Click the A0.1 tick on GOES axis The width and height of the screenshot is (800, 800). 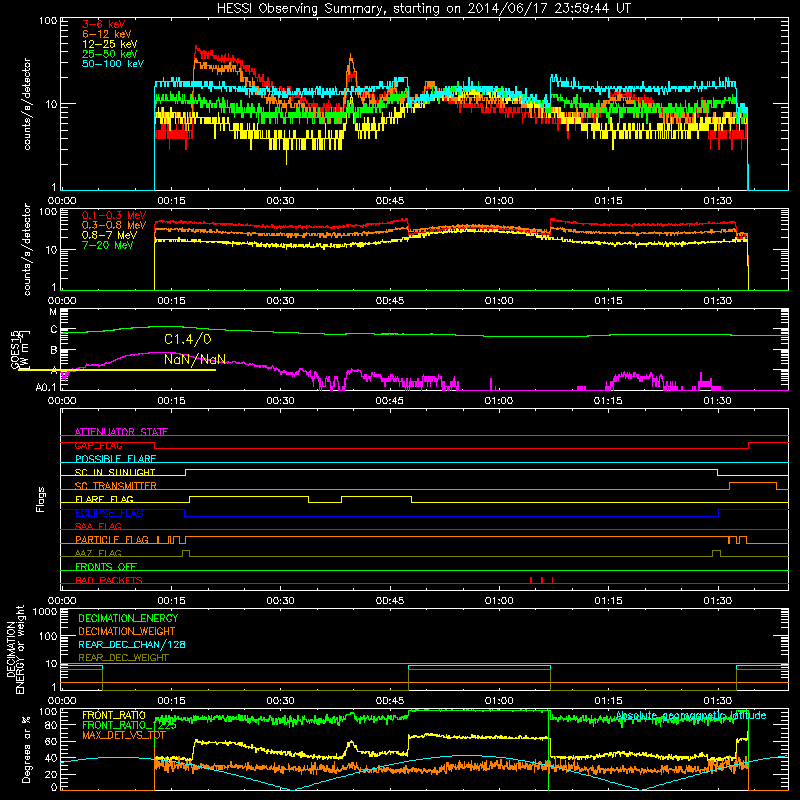click(46, 388)
